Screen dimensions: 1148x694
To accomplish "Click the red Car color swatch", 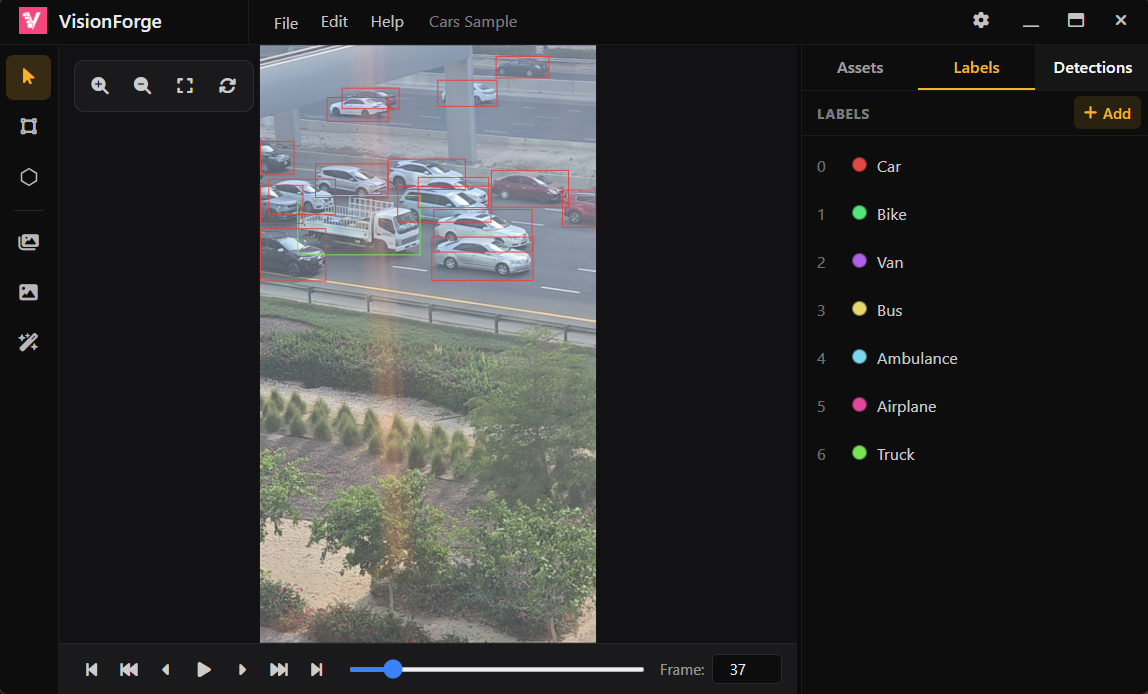I will [x=860, y=165].
